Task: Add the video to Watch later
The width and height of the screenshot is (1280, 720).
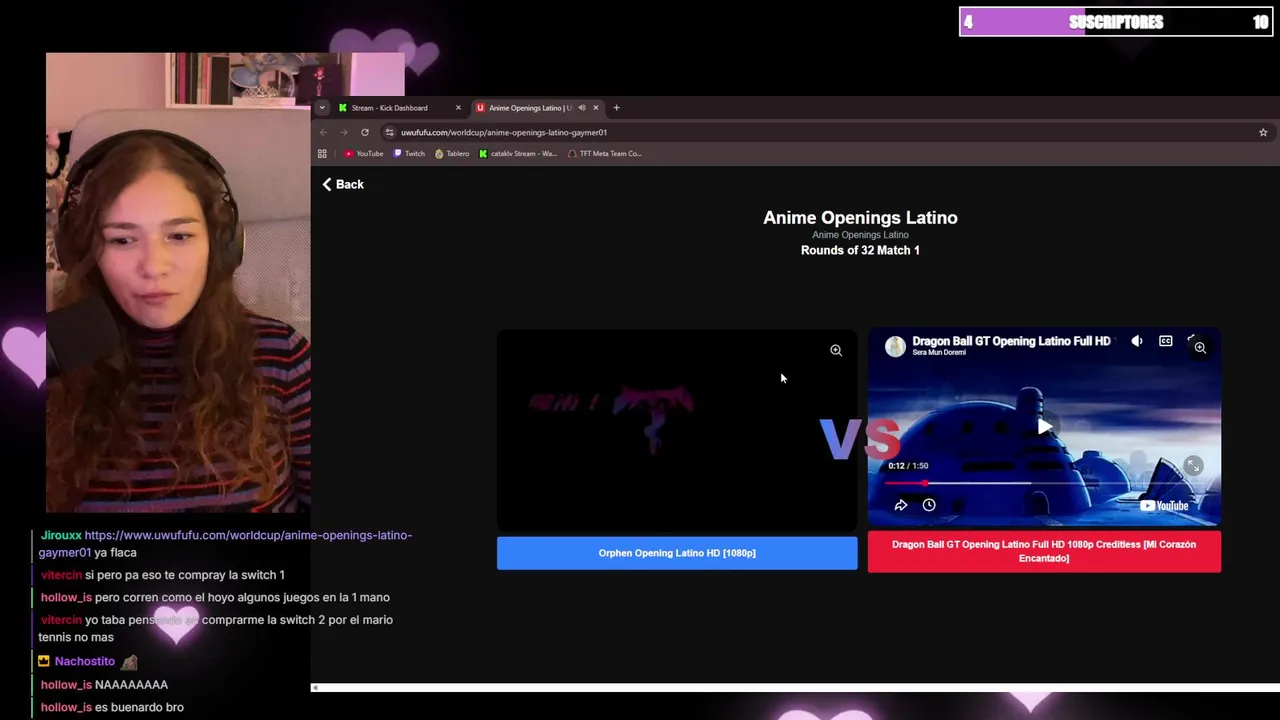Action: pos(929,505)
